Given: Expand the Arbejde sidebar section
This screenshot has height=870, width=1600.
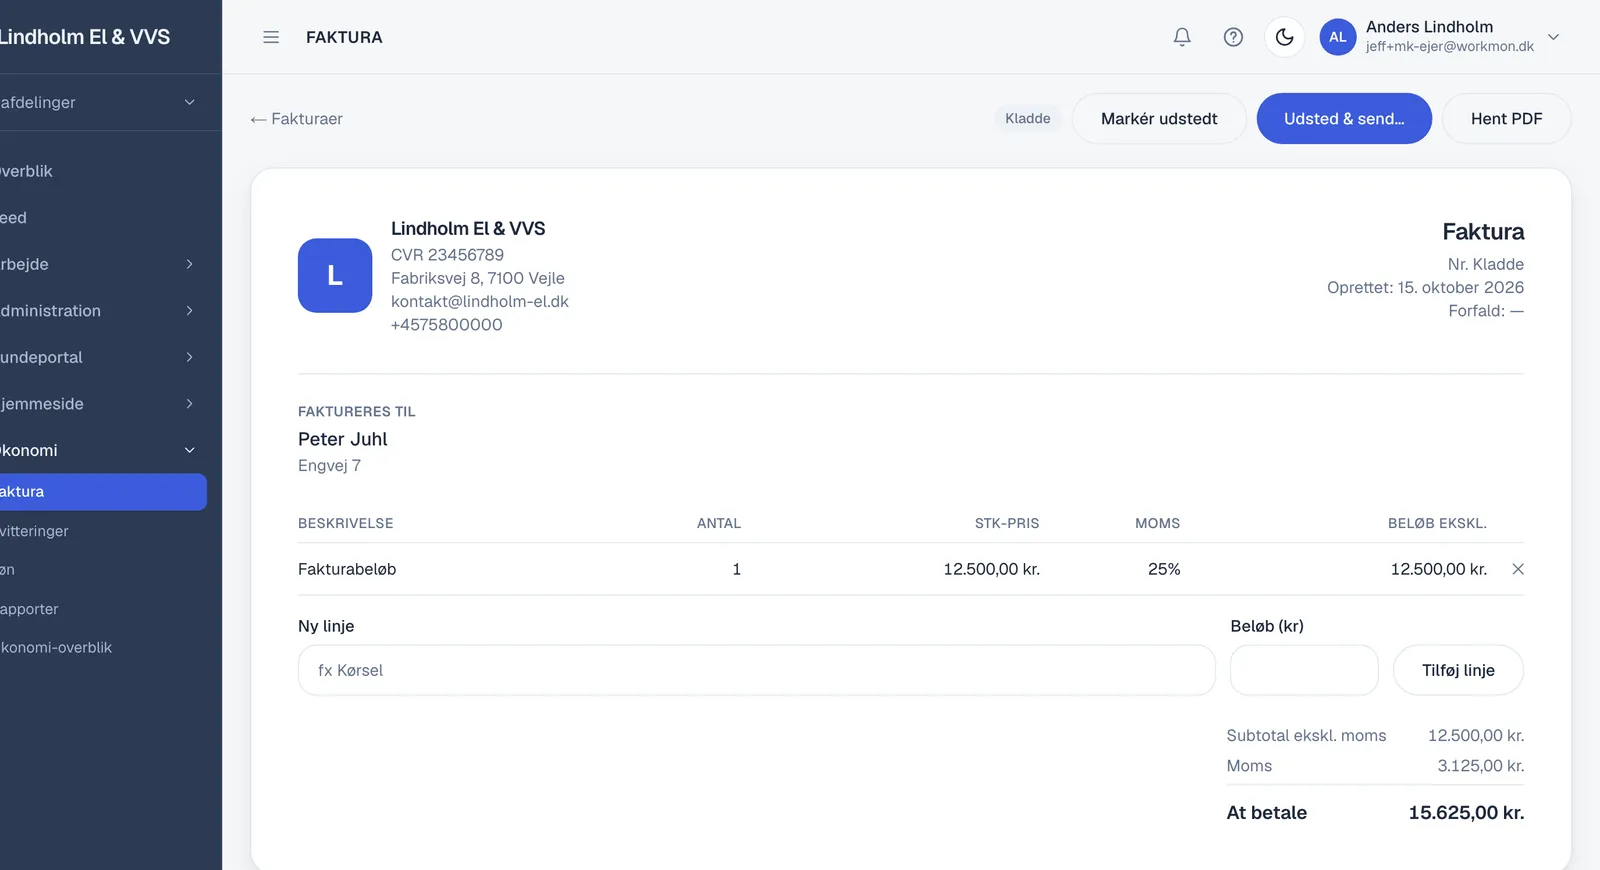Looking at the screenshot, I should (98, 264).
